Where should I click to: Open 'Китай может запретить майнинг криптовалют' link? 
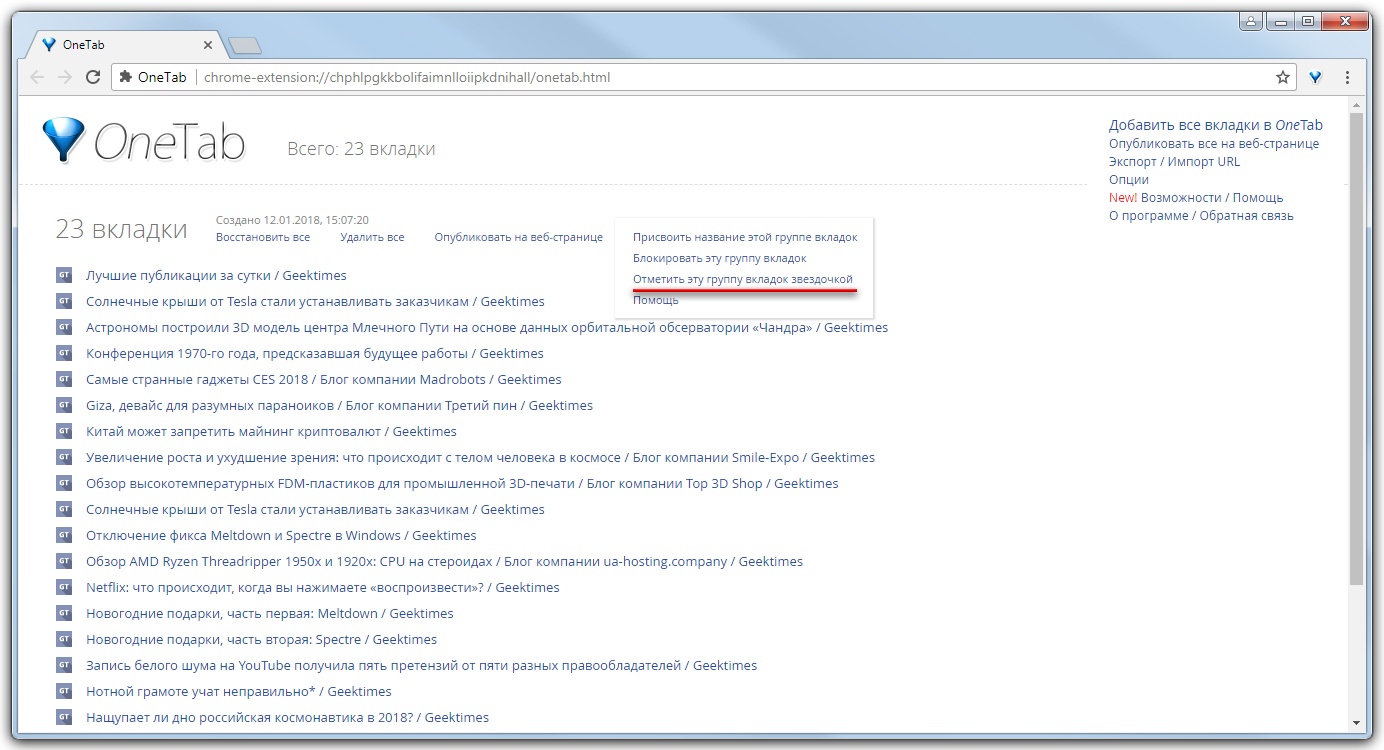click(271, 431)
